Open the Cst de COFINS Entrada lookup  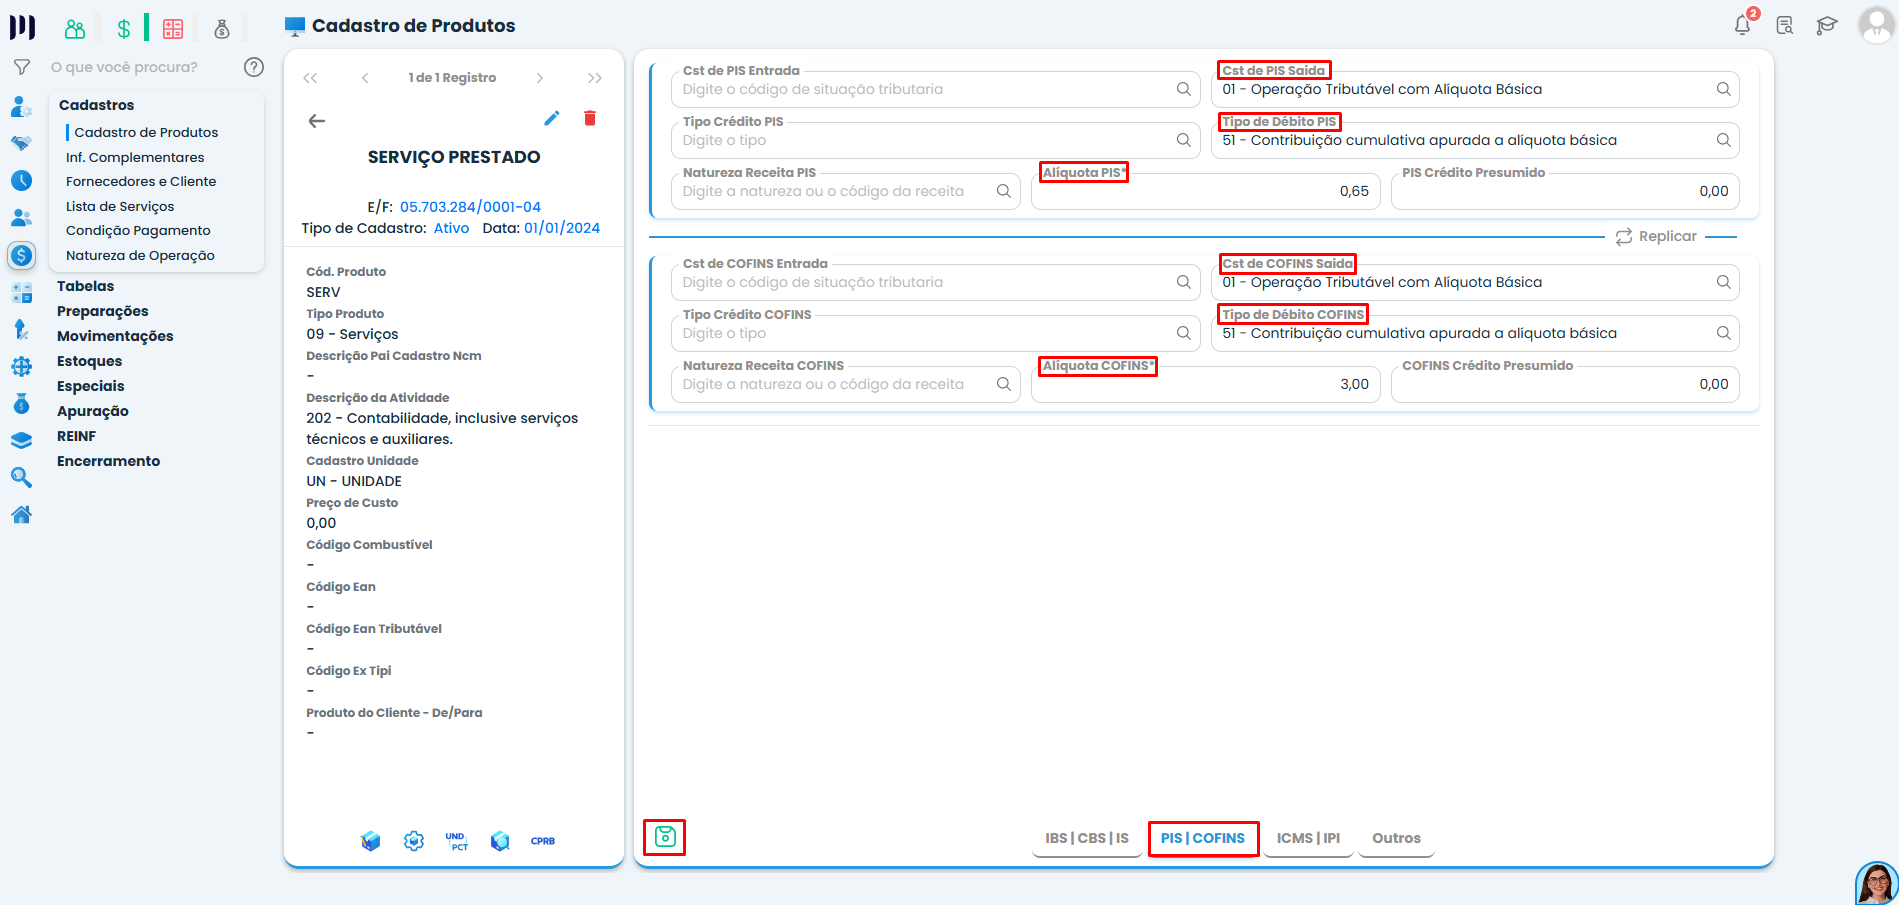point(1184,282)
